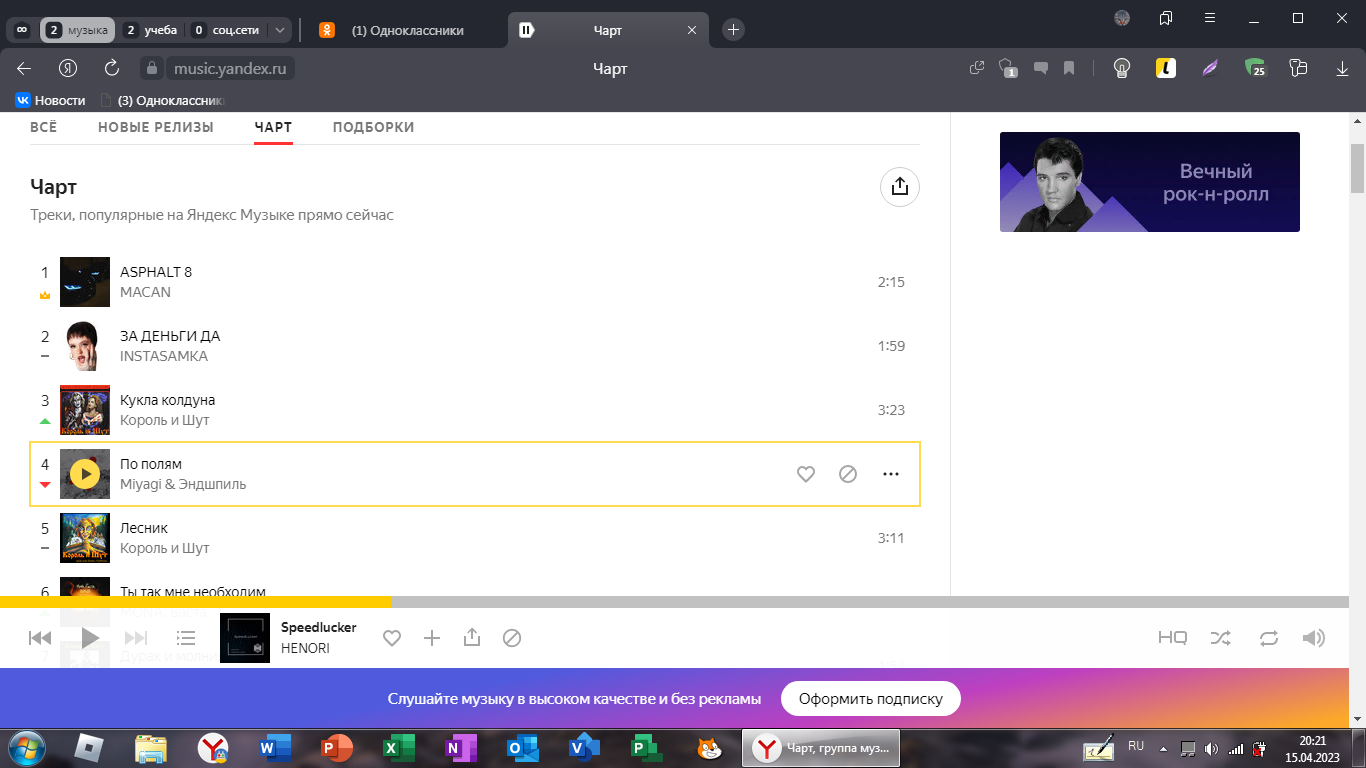Image resolution: width=1366 pixels, height=768 pixels.
Task: Open the Windows Start menu
Action: [x=25, y=747]
